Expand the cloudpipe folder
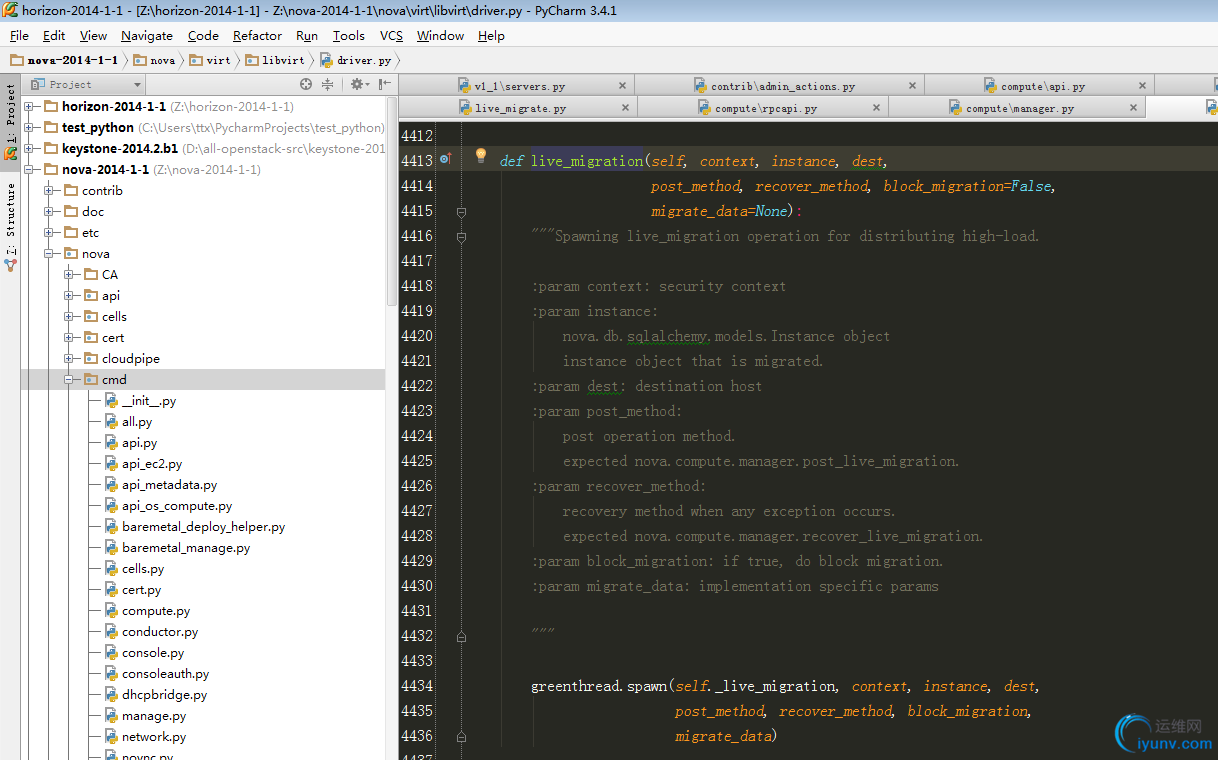Viewport: 1218px width, 760px height. [69, 359]
